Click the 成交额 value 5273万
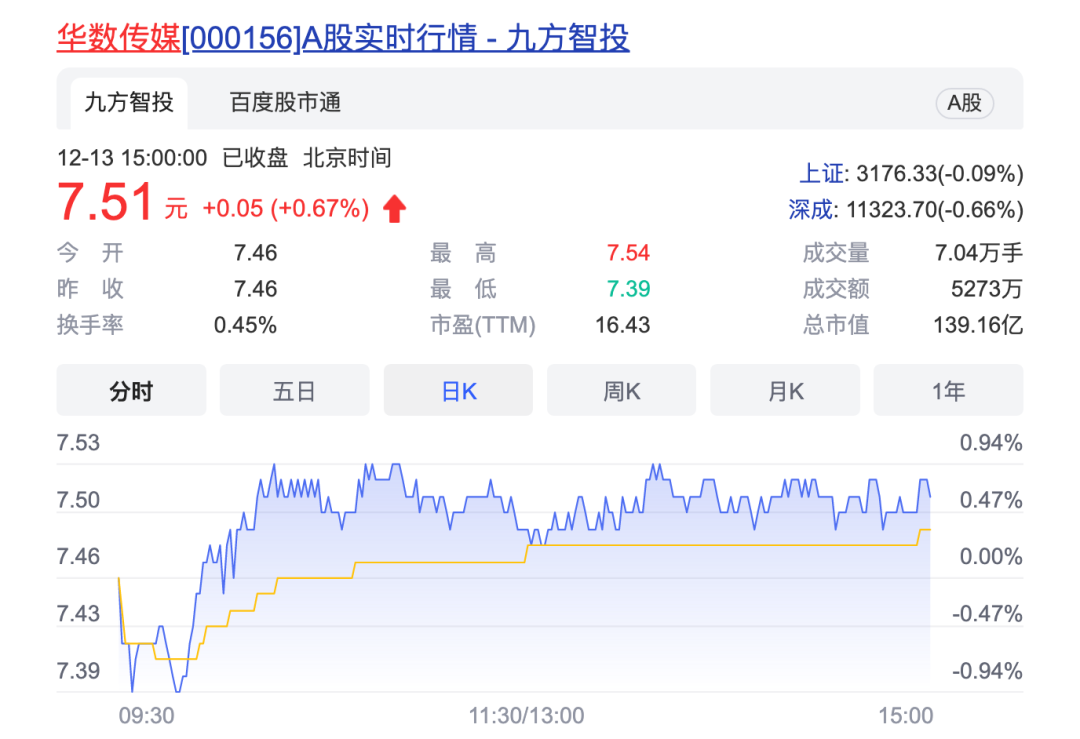1080x739 pixels. click(987, 289)
